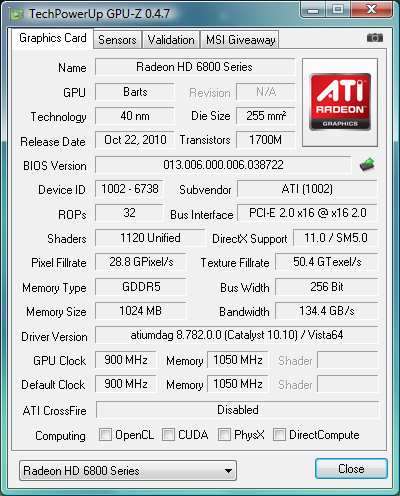Click the TechPowerUp GPU-Z 0.4.7 title text
Screen dimensions: 400x496
[99, 14]
